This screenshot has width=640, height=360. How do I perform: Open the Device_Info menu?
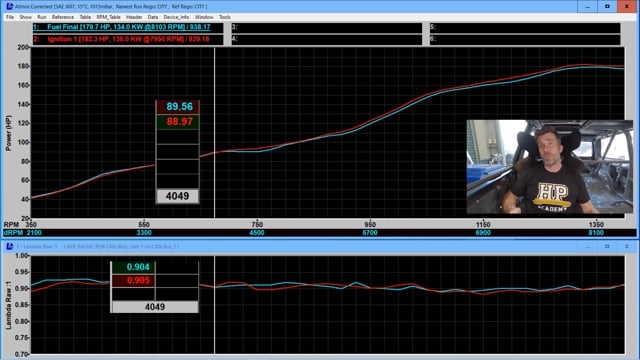click(x=176, y=17)
